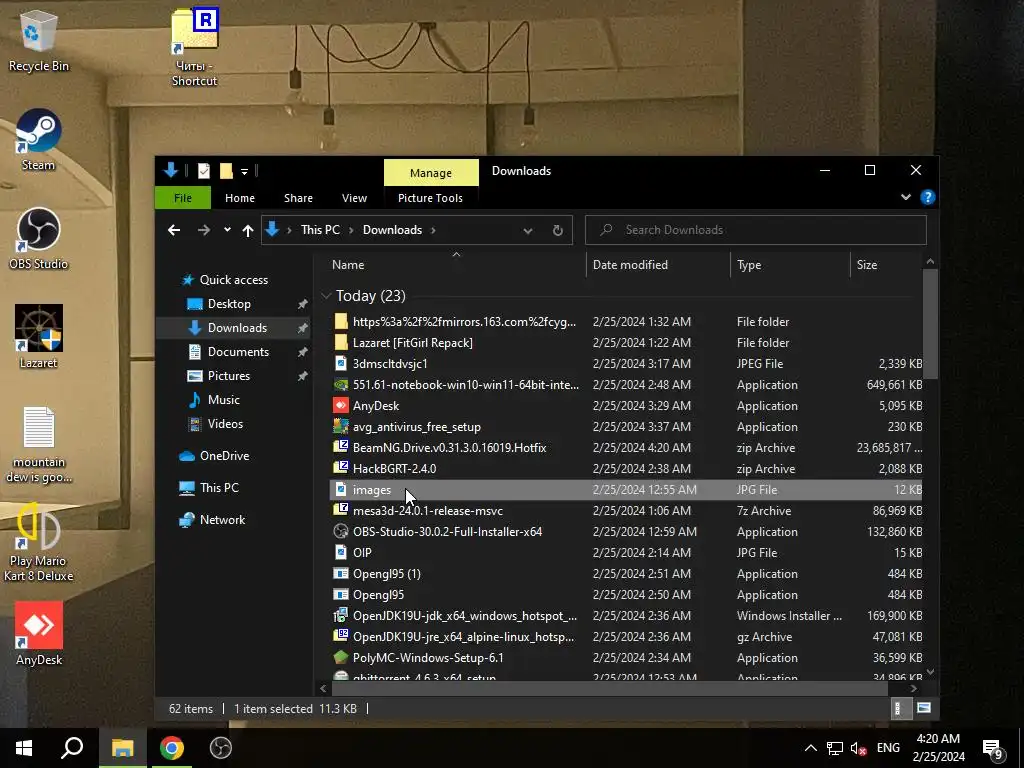This screenshot has height=768, width=1024.
Task: Expand the Downloads breadcrumb chevron
Action: 433,230
